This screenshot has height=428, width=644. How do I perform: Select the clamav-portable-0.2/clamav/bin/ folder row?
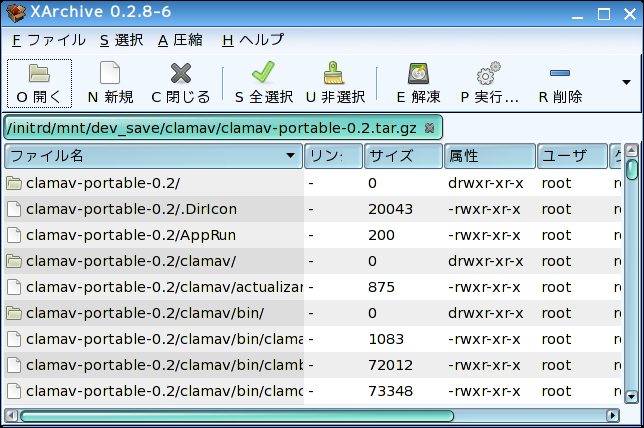point(313,313)
